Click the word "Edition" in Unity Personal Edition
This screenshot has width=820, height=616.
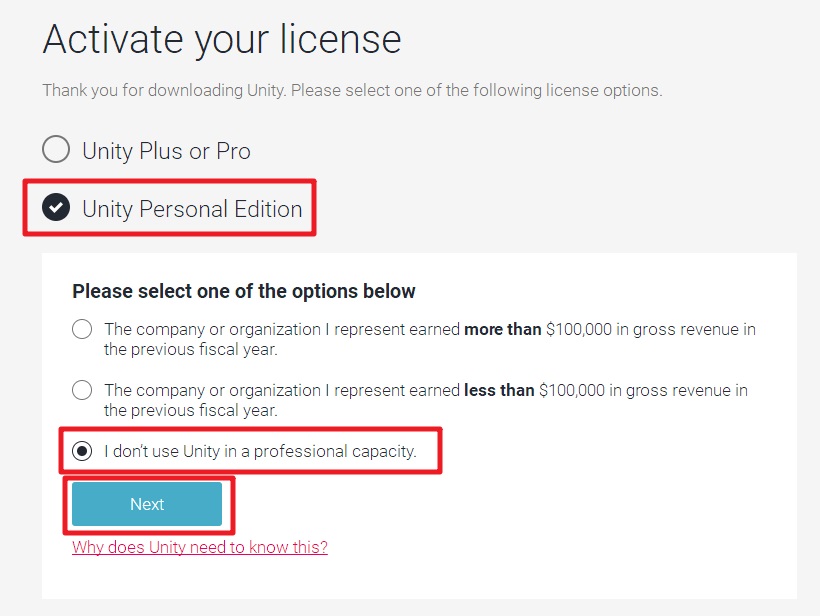coord(268,209)
